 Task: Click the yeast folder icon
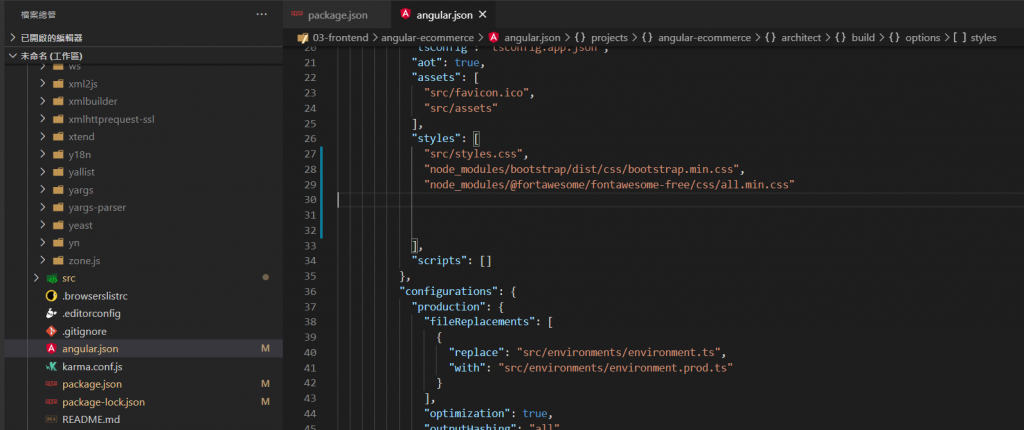pos(58,225)
